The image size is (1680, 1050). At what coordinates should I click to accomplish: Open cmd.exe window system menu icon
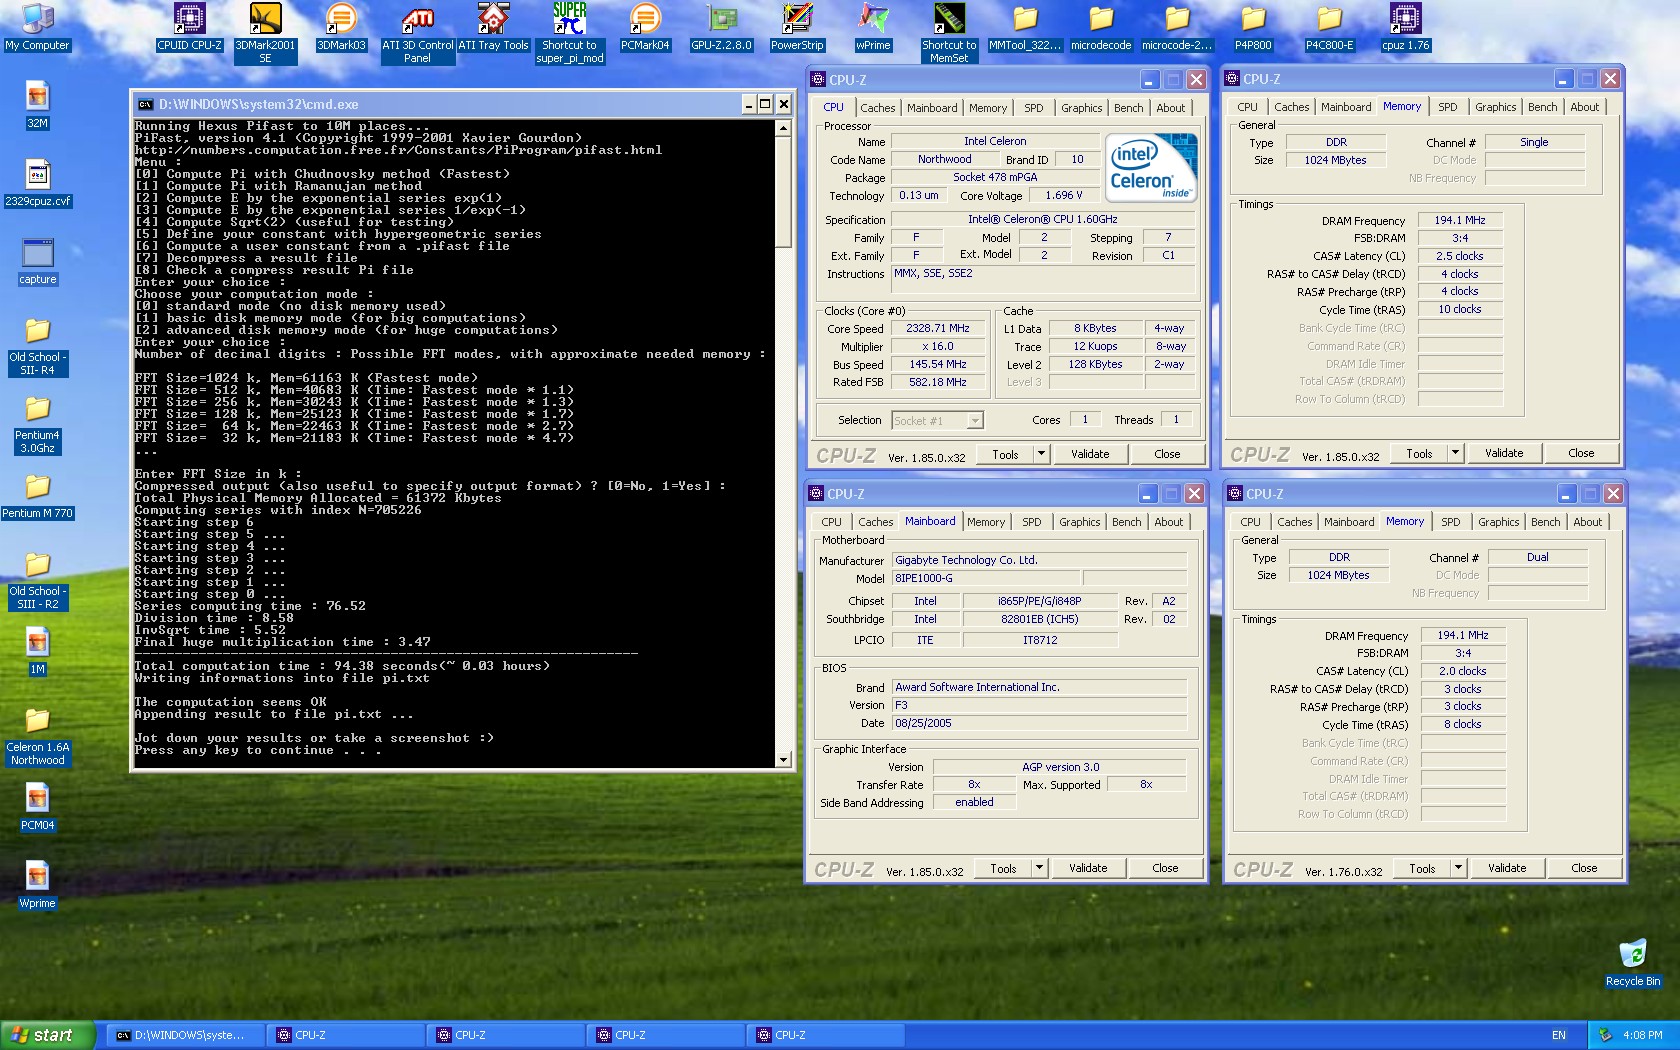[145, 104]
